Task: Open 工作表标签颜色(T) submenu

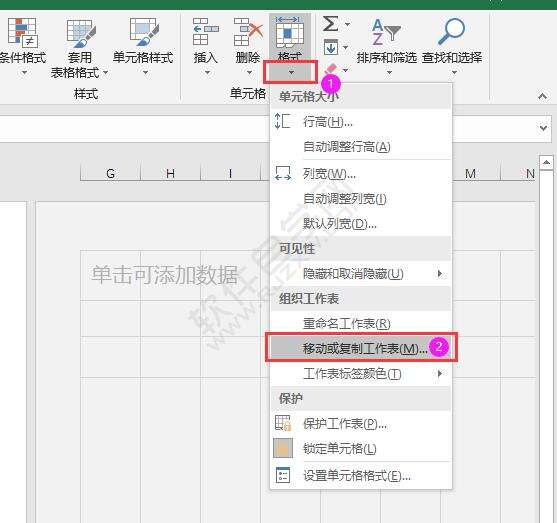Action: coord(361,373)
